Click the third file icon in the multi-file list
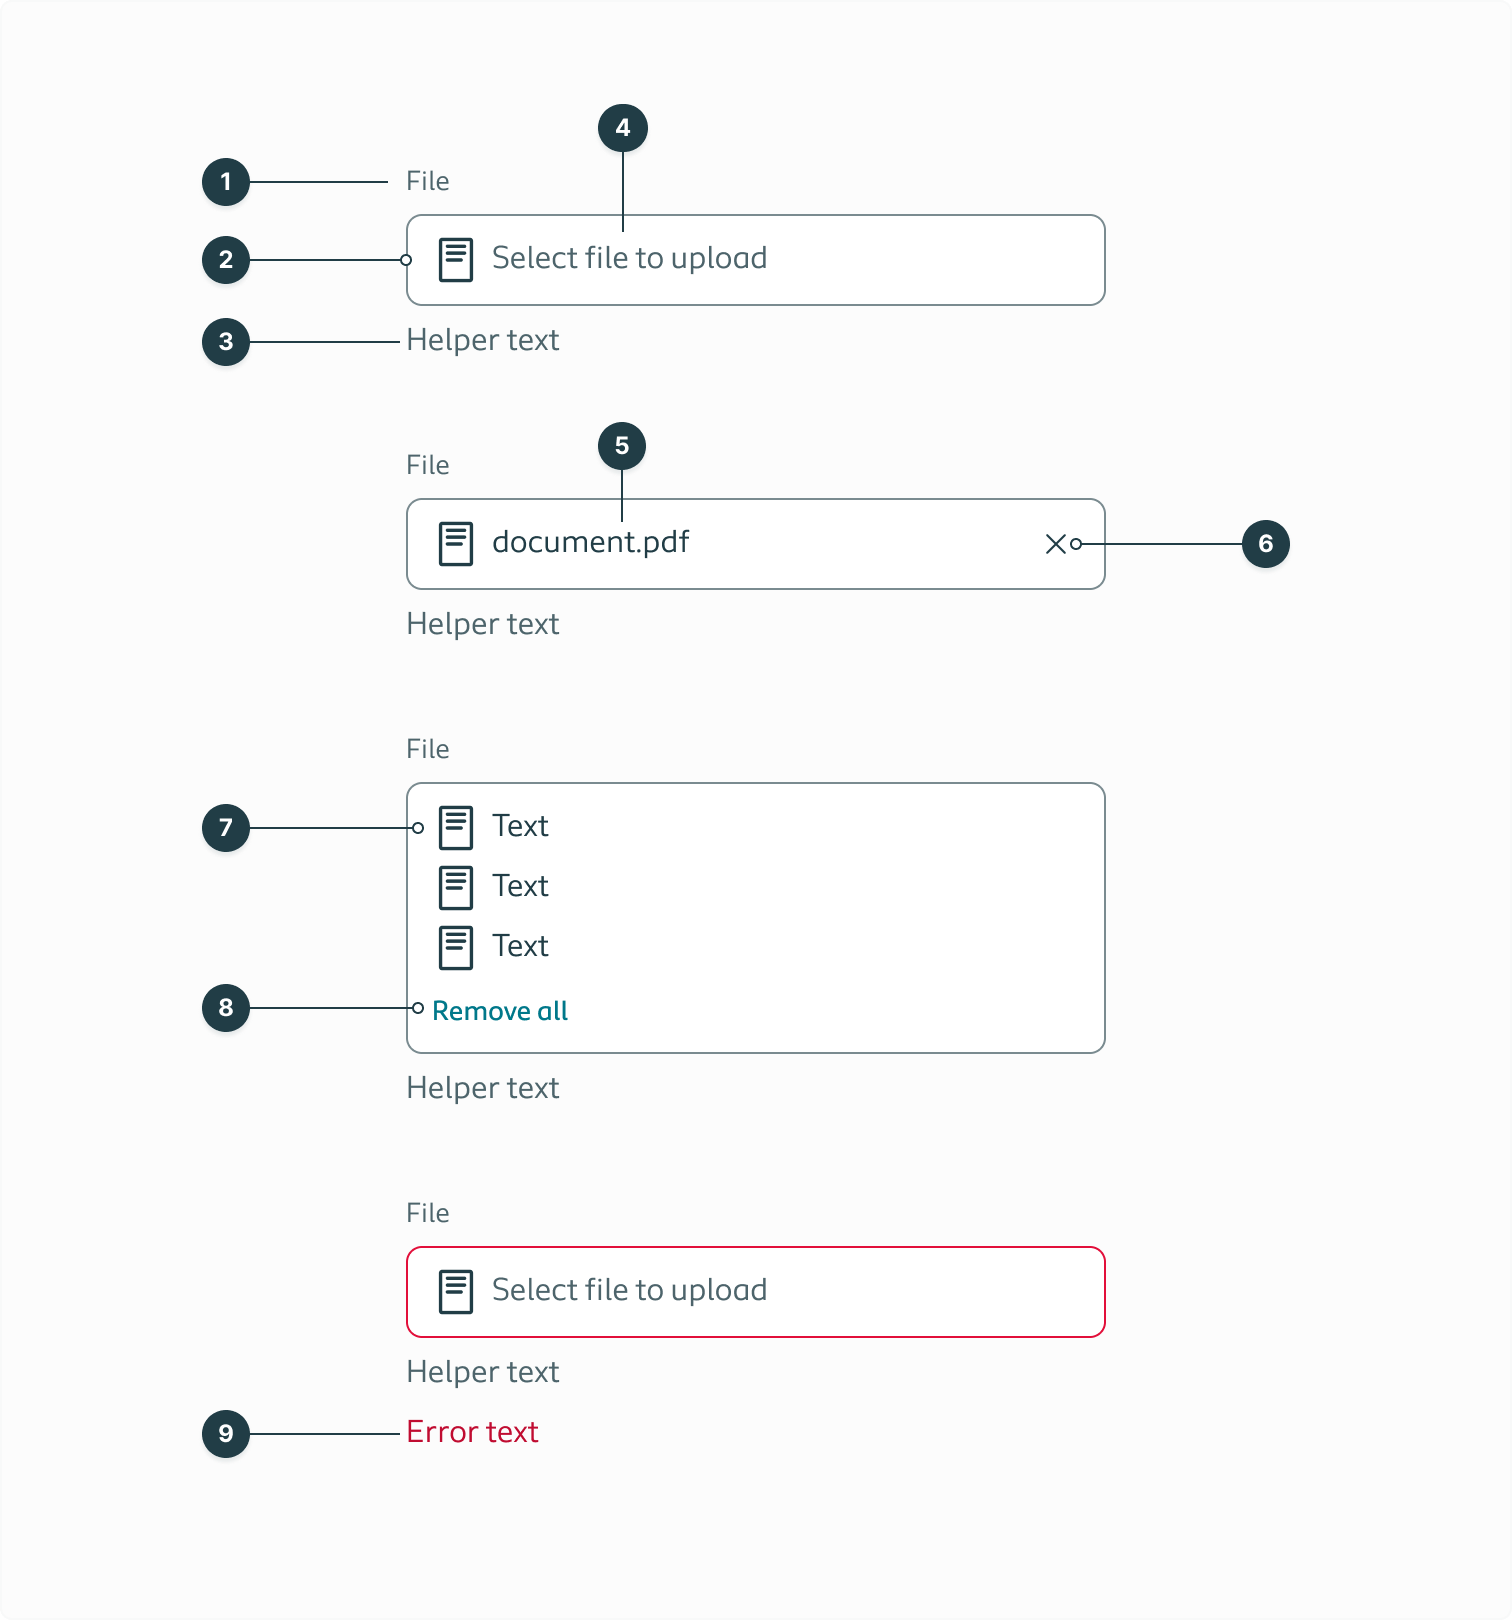The width and height of the screenshot is (1512, 1620). [x=456, y=945]
